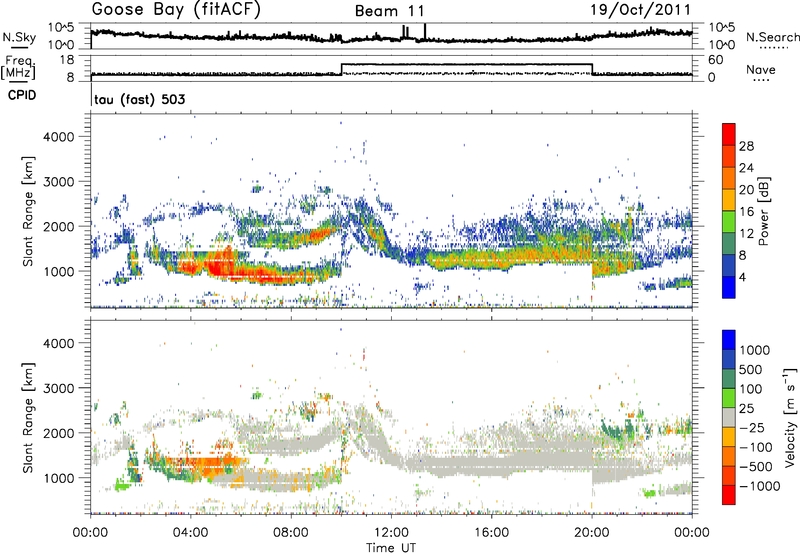
Task: Click 2000 tick in the power panel
Action: pyautogui.click(x=59, y=226)
